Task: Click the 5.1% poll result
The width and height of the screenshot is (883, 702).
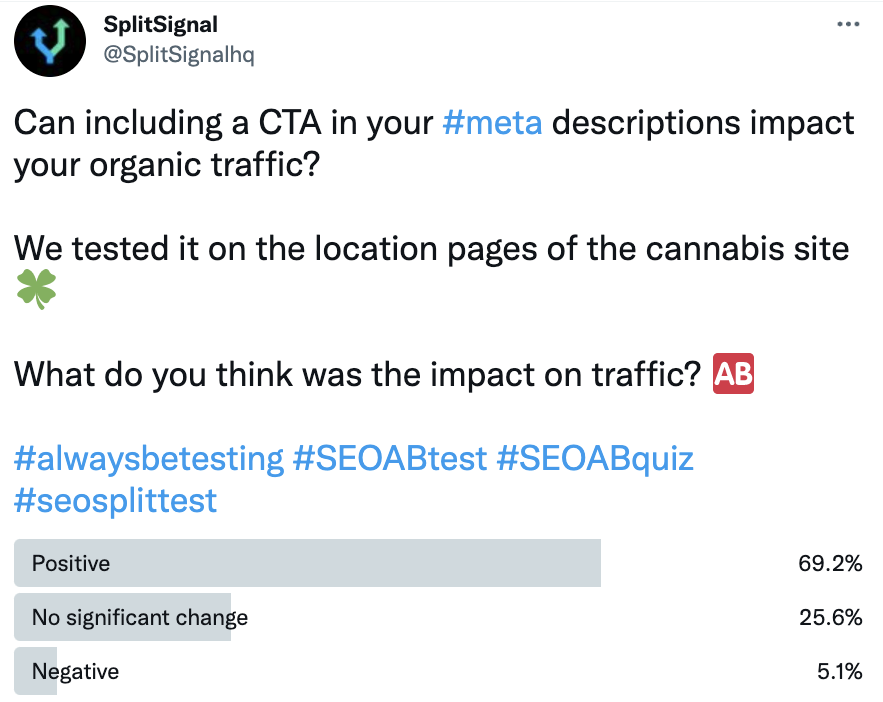Action: point(840,671)
